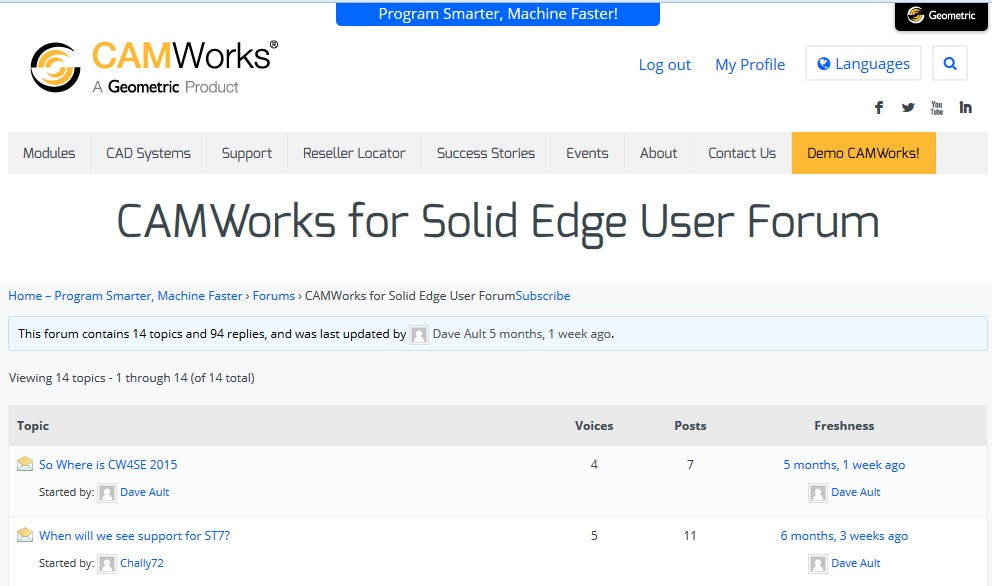
Task: Open the Languages dropdown
Action: point(863,64)
